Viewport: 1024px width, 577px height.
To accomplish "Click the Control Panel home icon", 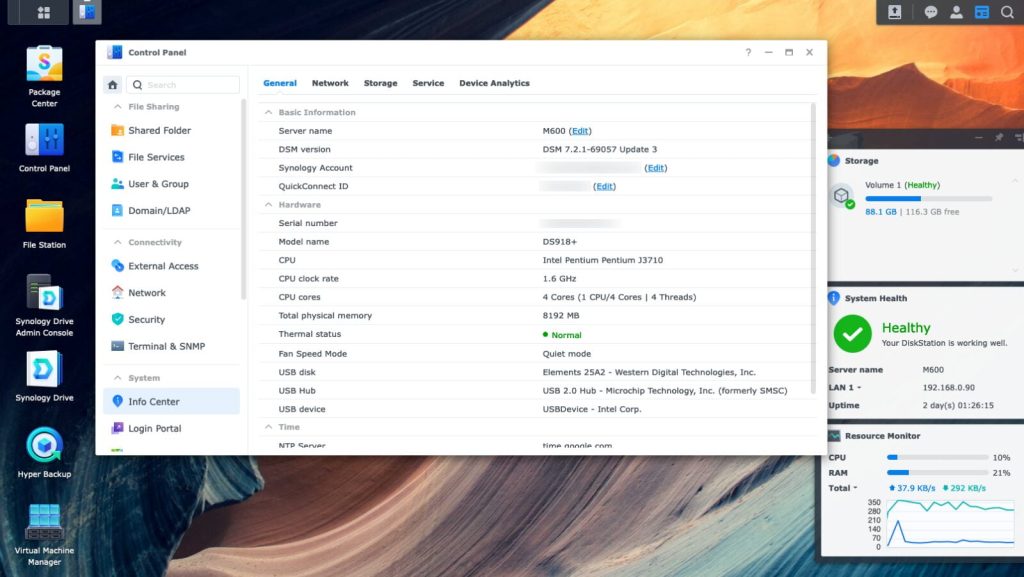I will (x=113, y=85).
